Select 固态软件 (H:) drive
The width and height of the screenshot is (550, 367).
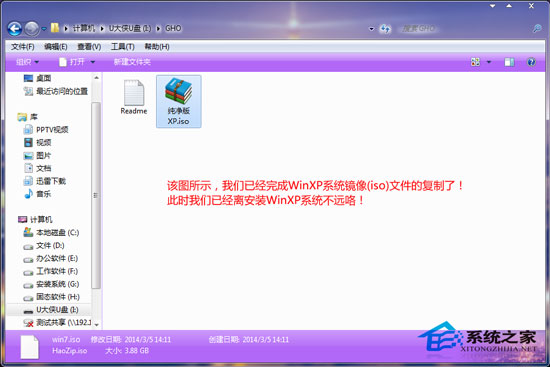coord(51,297)
